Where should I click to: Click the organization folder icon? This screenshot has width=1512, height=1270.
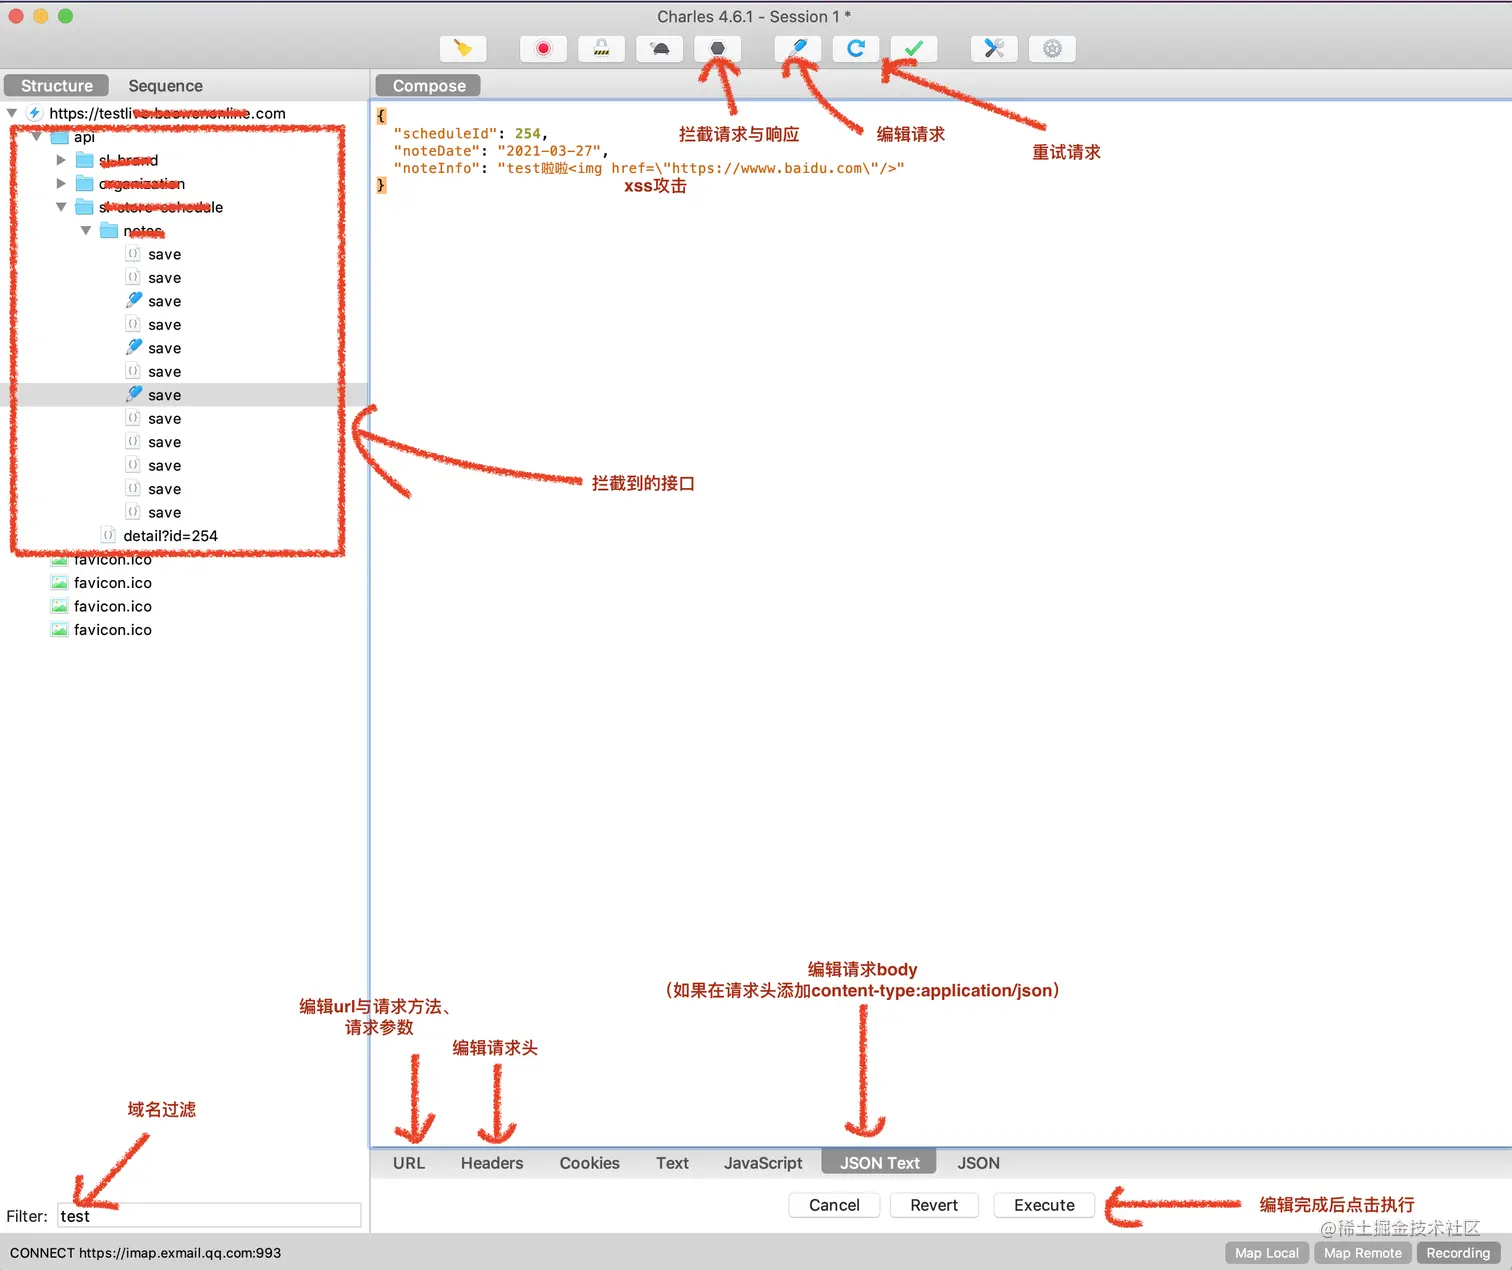[x=85, y=183]
